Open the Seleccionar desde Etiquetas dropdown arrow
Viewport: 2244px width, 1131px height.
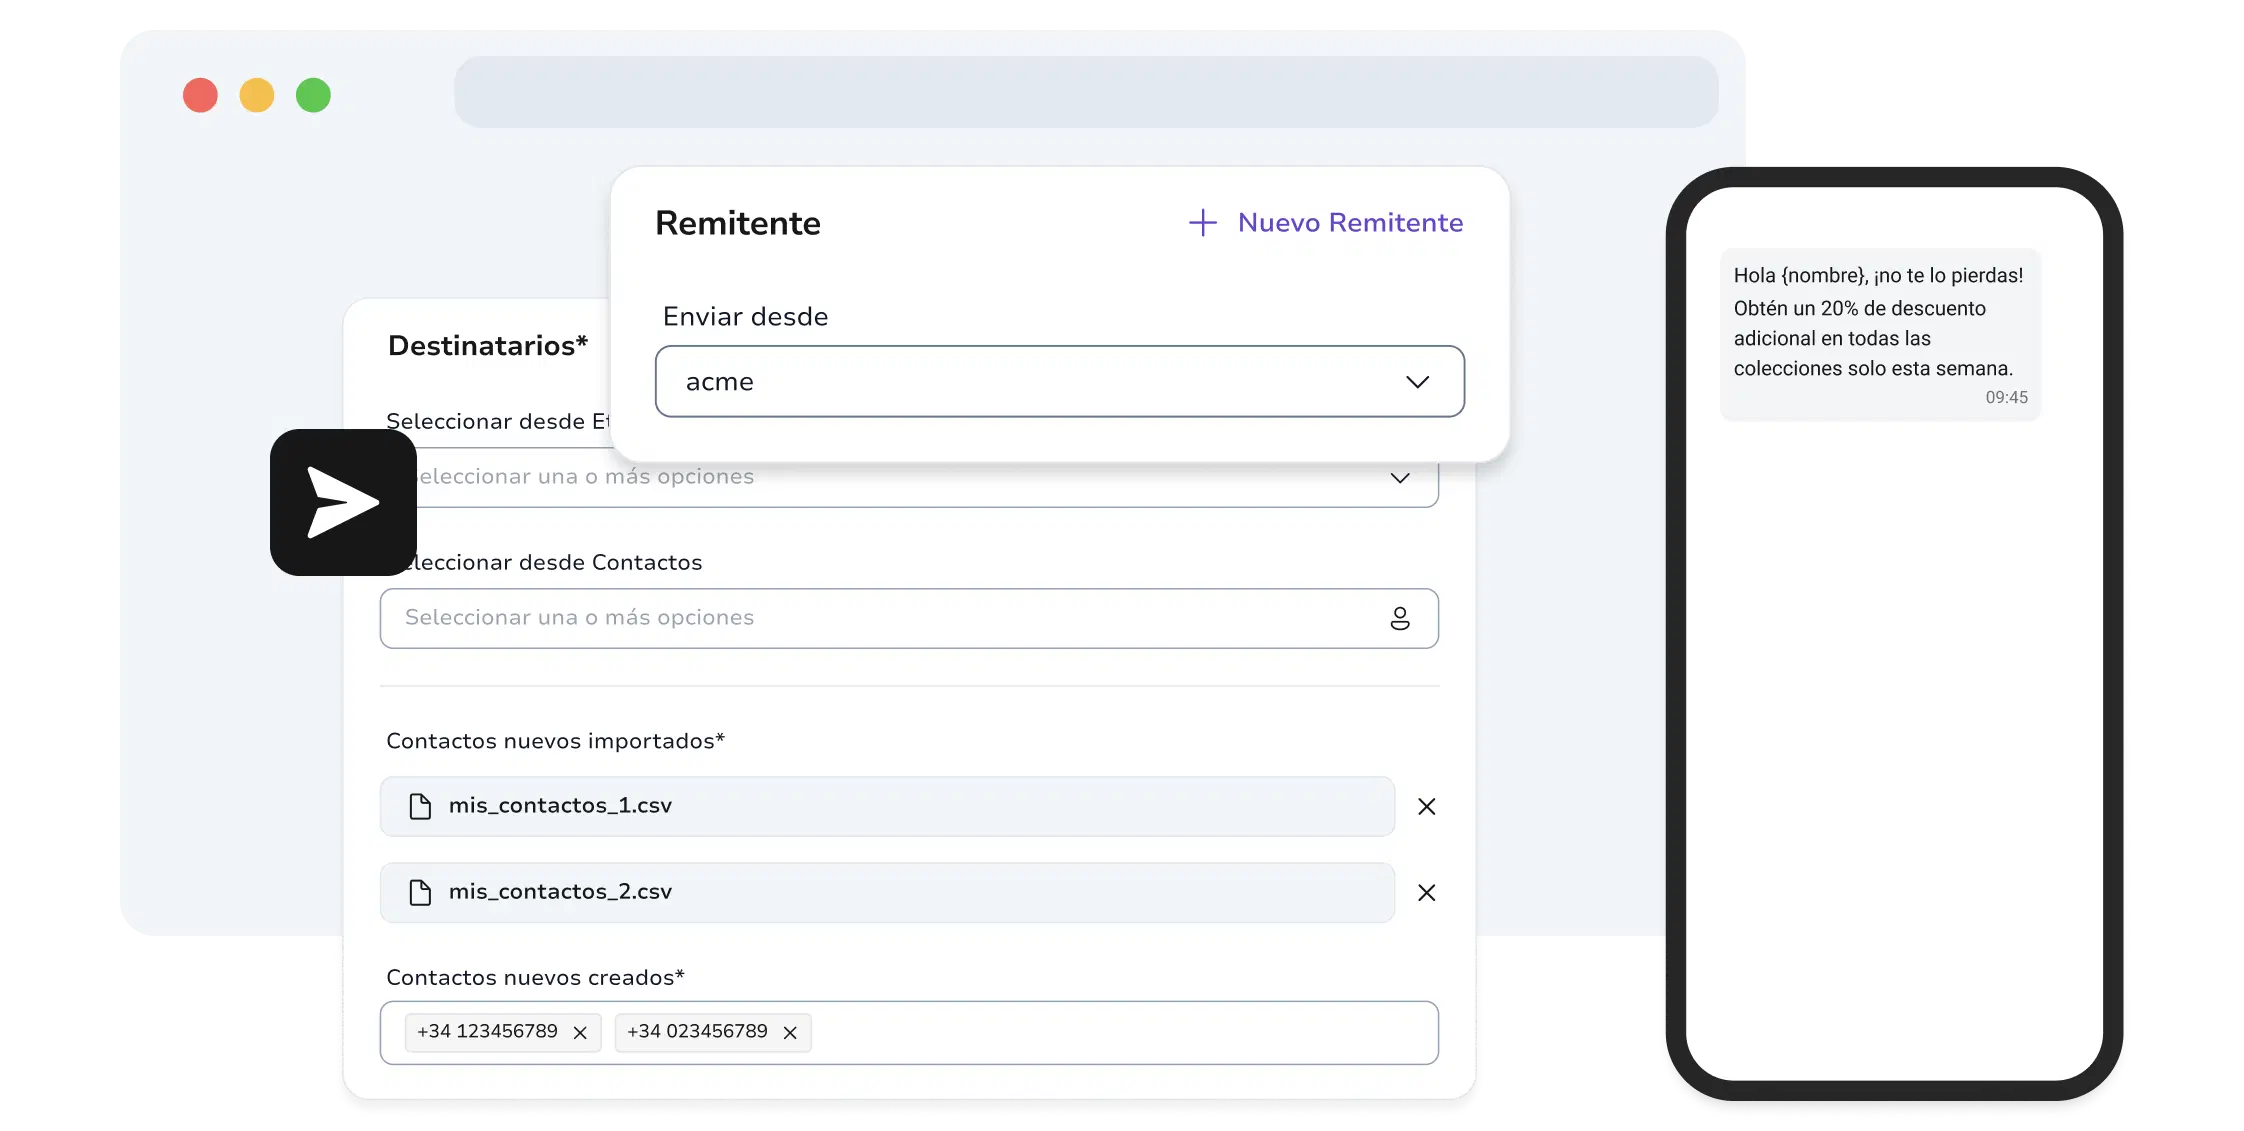tap(1400, 478)
